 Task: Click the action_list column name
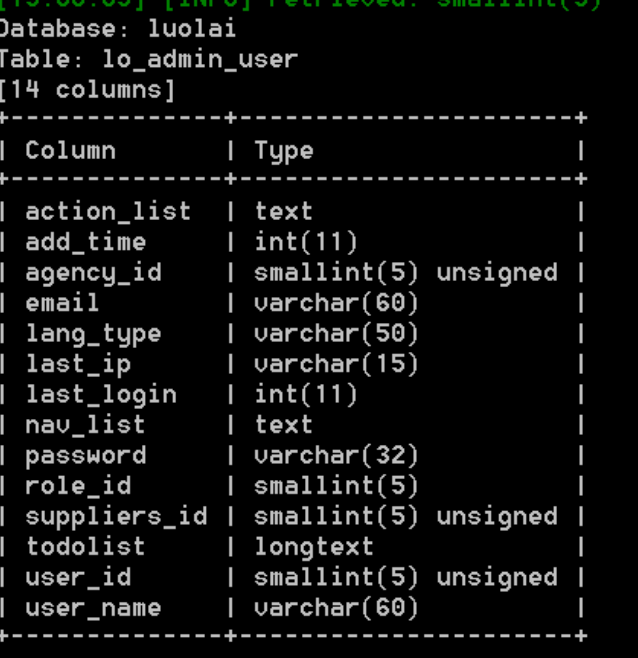108,212
